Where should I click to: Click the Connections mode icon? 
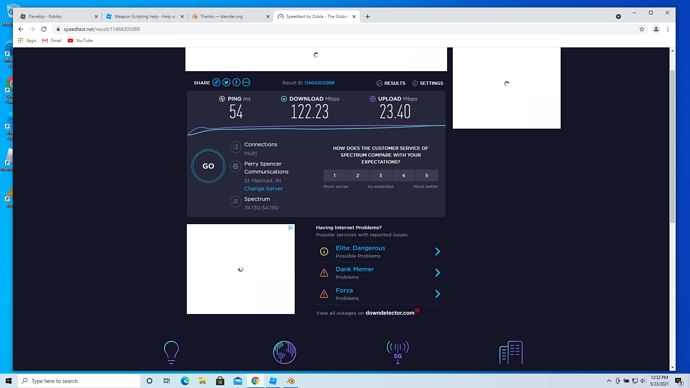(235, 146)
